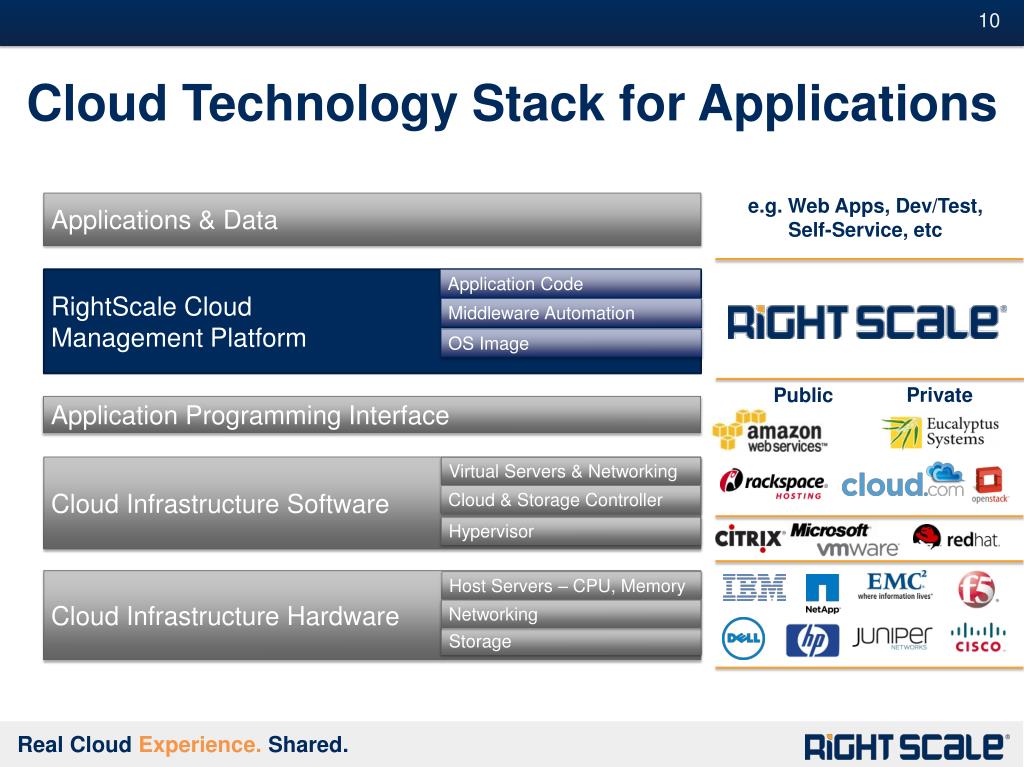Click the Microsoft logo
This screenshot has width=1024, height=767.
[829, 530]
